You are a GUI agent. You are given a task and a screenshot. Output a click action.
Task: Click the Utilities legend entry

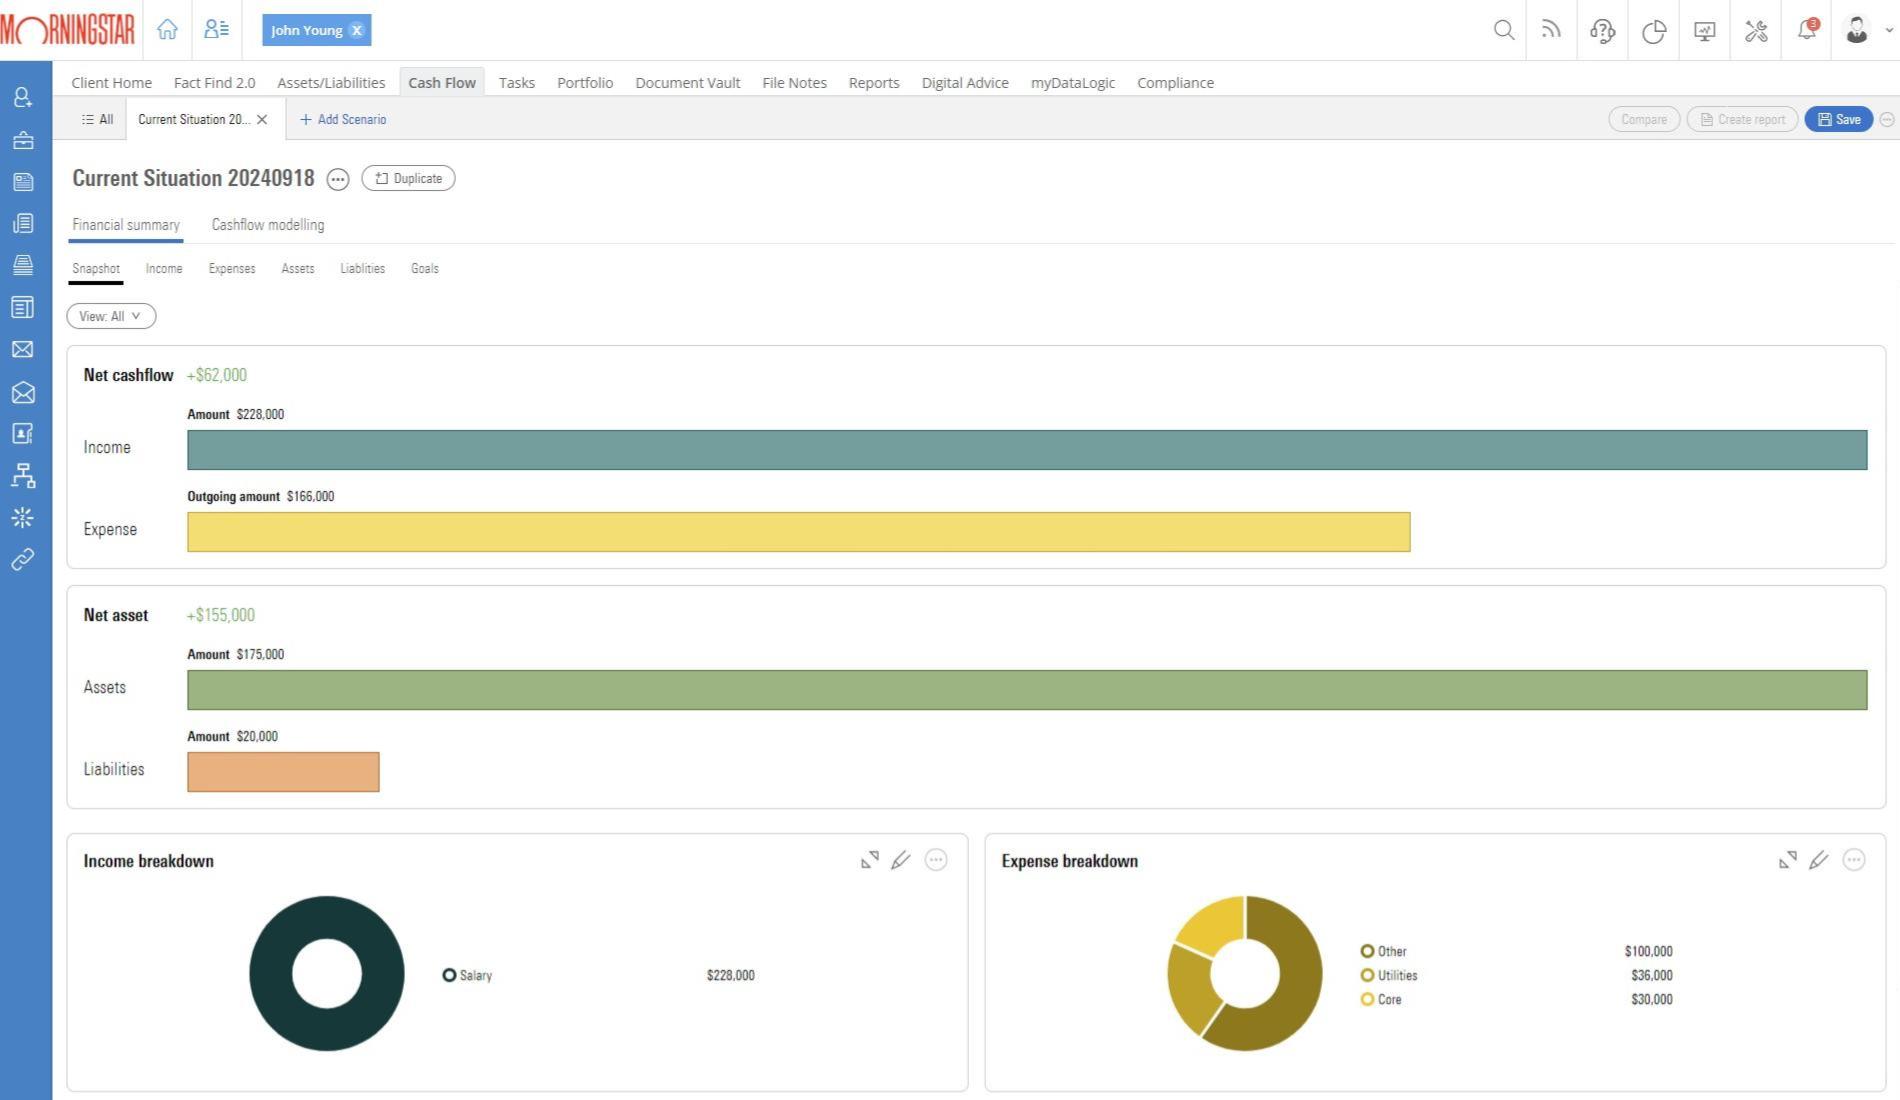pyautogui.click(x=1389, y=975)
